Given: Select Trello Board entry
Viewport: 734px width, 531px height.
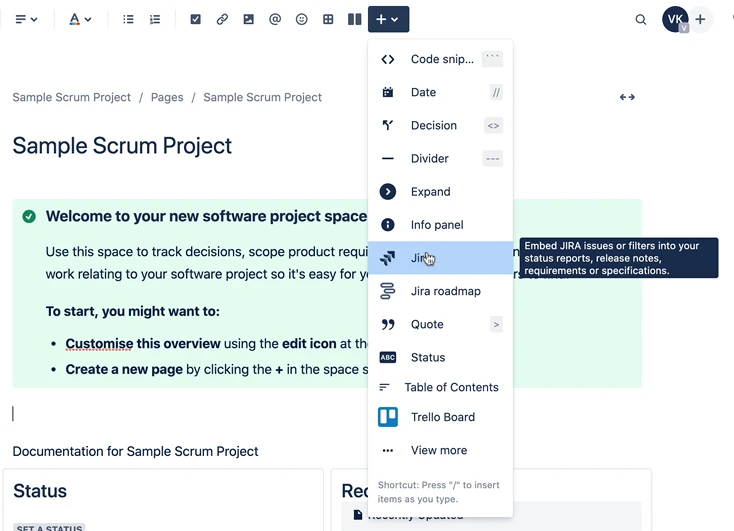Looking at the screenshot, I should coord(440,417).
